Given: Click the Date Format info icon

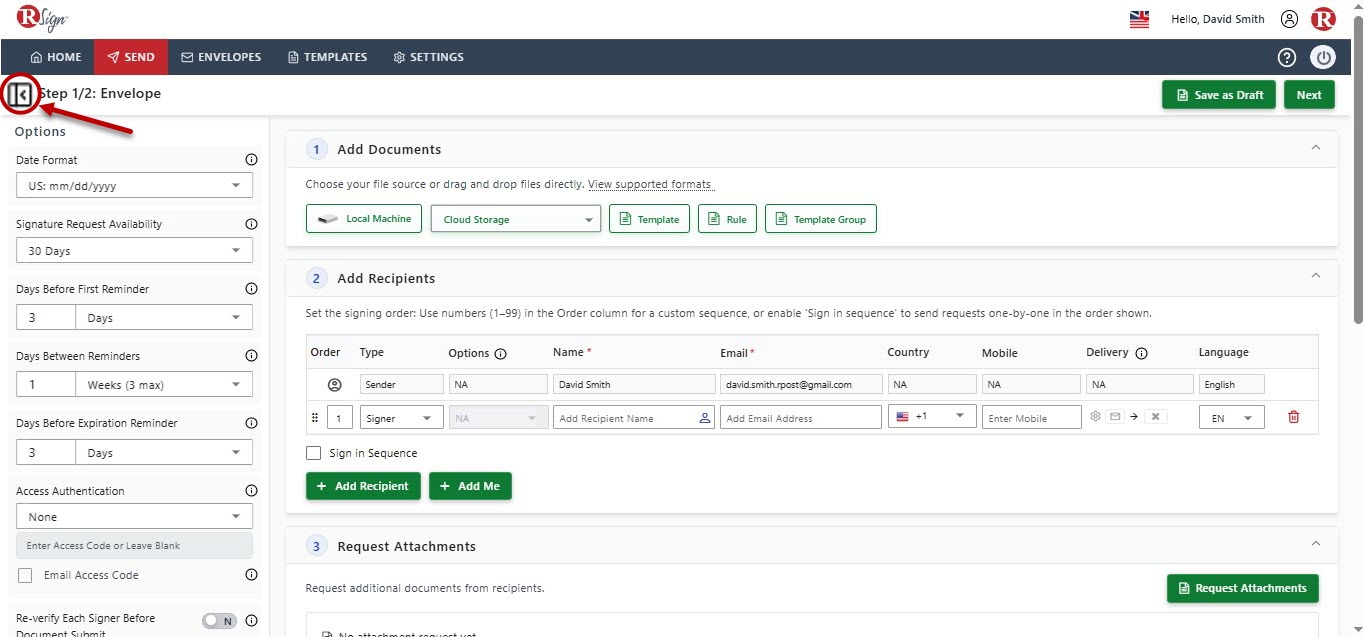Looking at the screenshot, I should (251, 160).
